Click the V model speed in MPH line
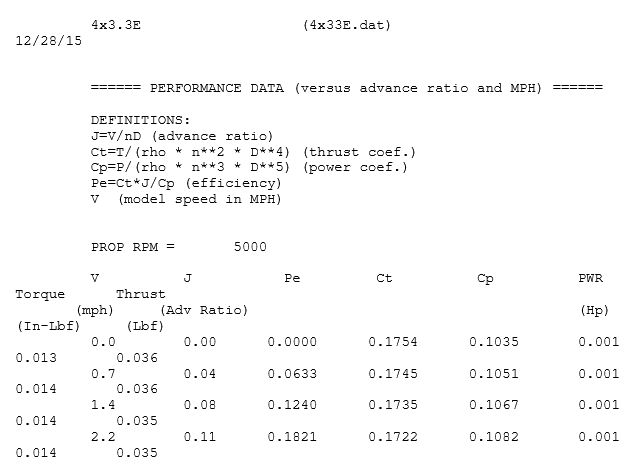 (186, 199)
